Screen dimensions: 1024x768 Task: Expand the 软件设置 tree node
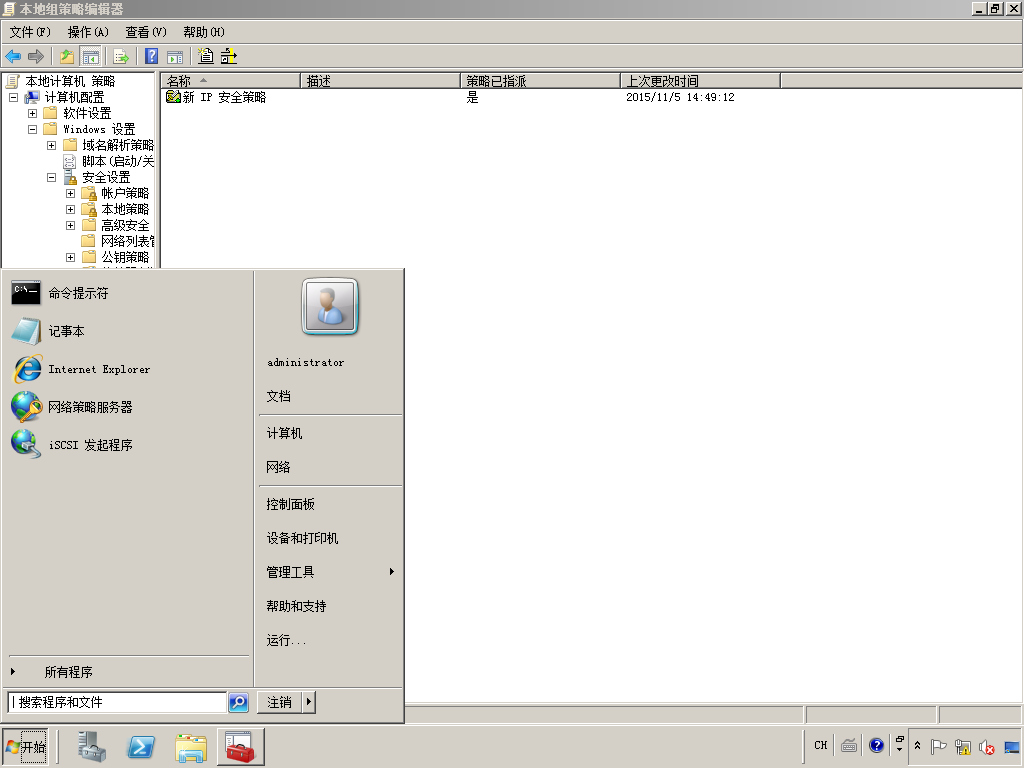click(x=33, y=114)
